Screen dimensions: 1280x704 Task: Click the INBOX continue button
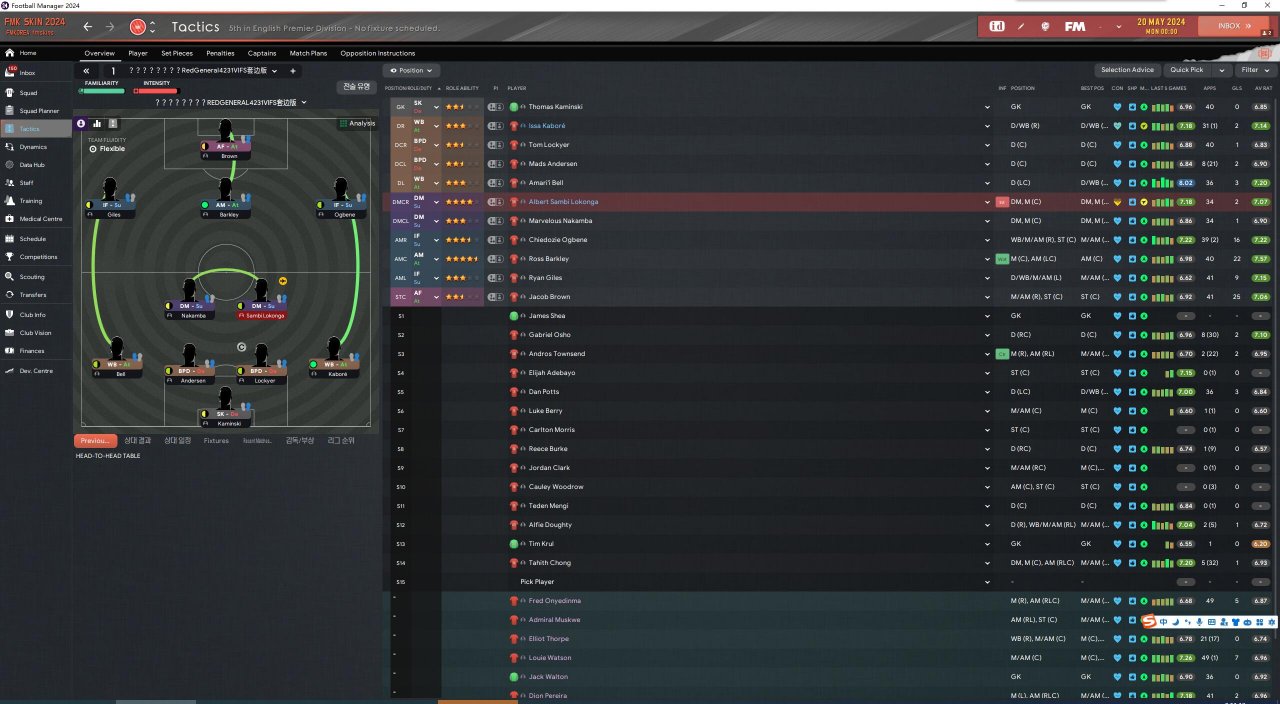tap(1234, 26)
